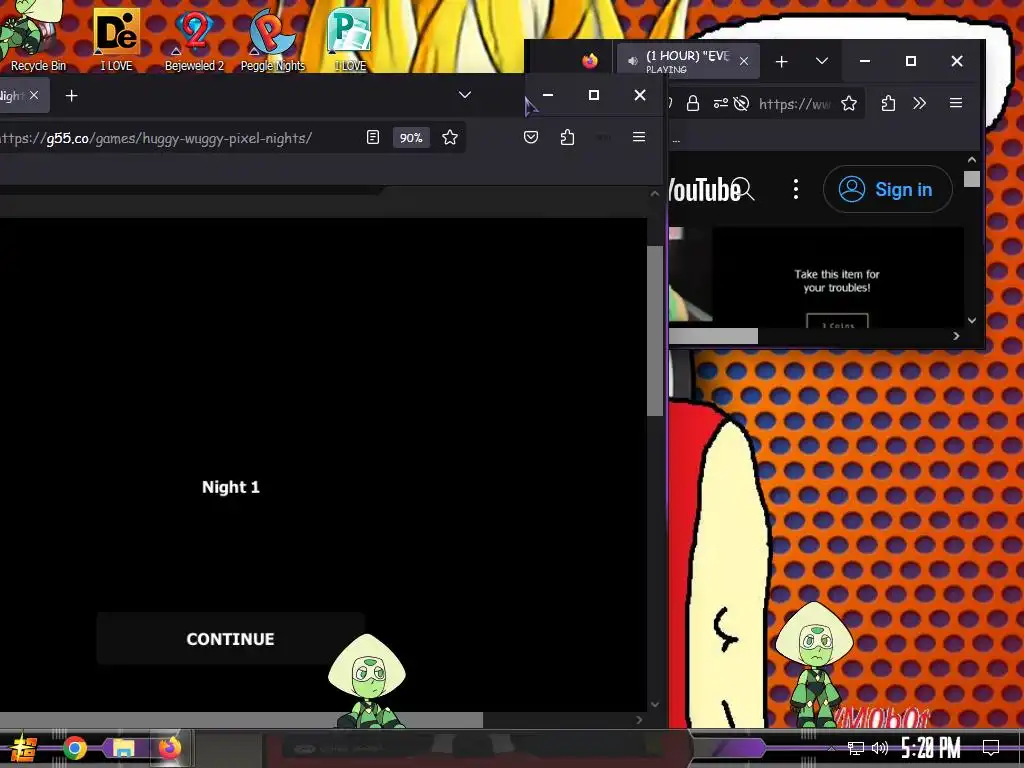Toggle reader view in g55.co address bar
1024x768 pixels.
pyautogui.click(x=373, y=137)
